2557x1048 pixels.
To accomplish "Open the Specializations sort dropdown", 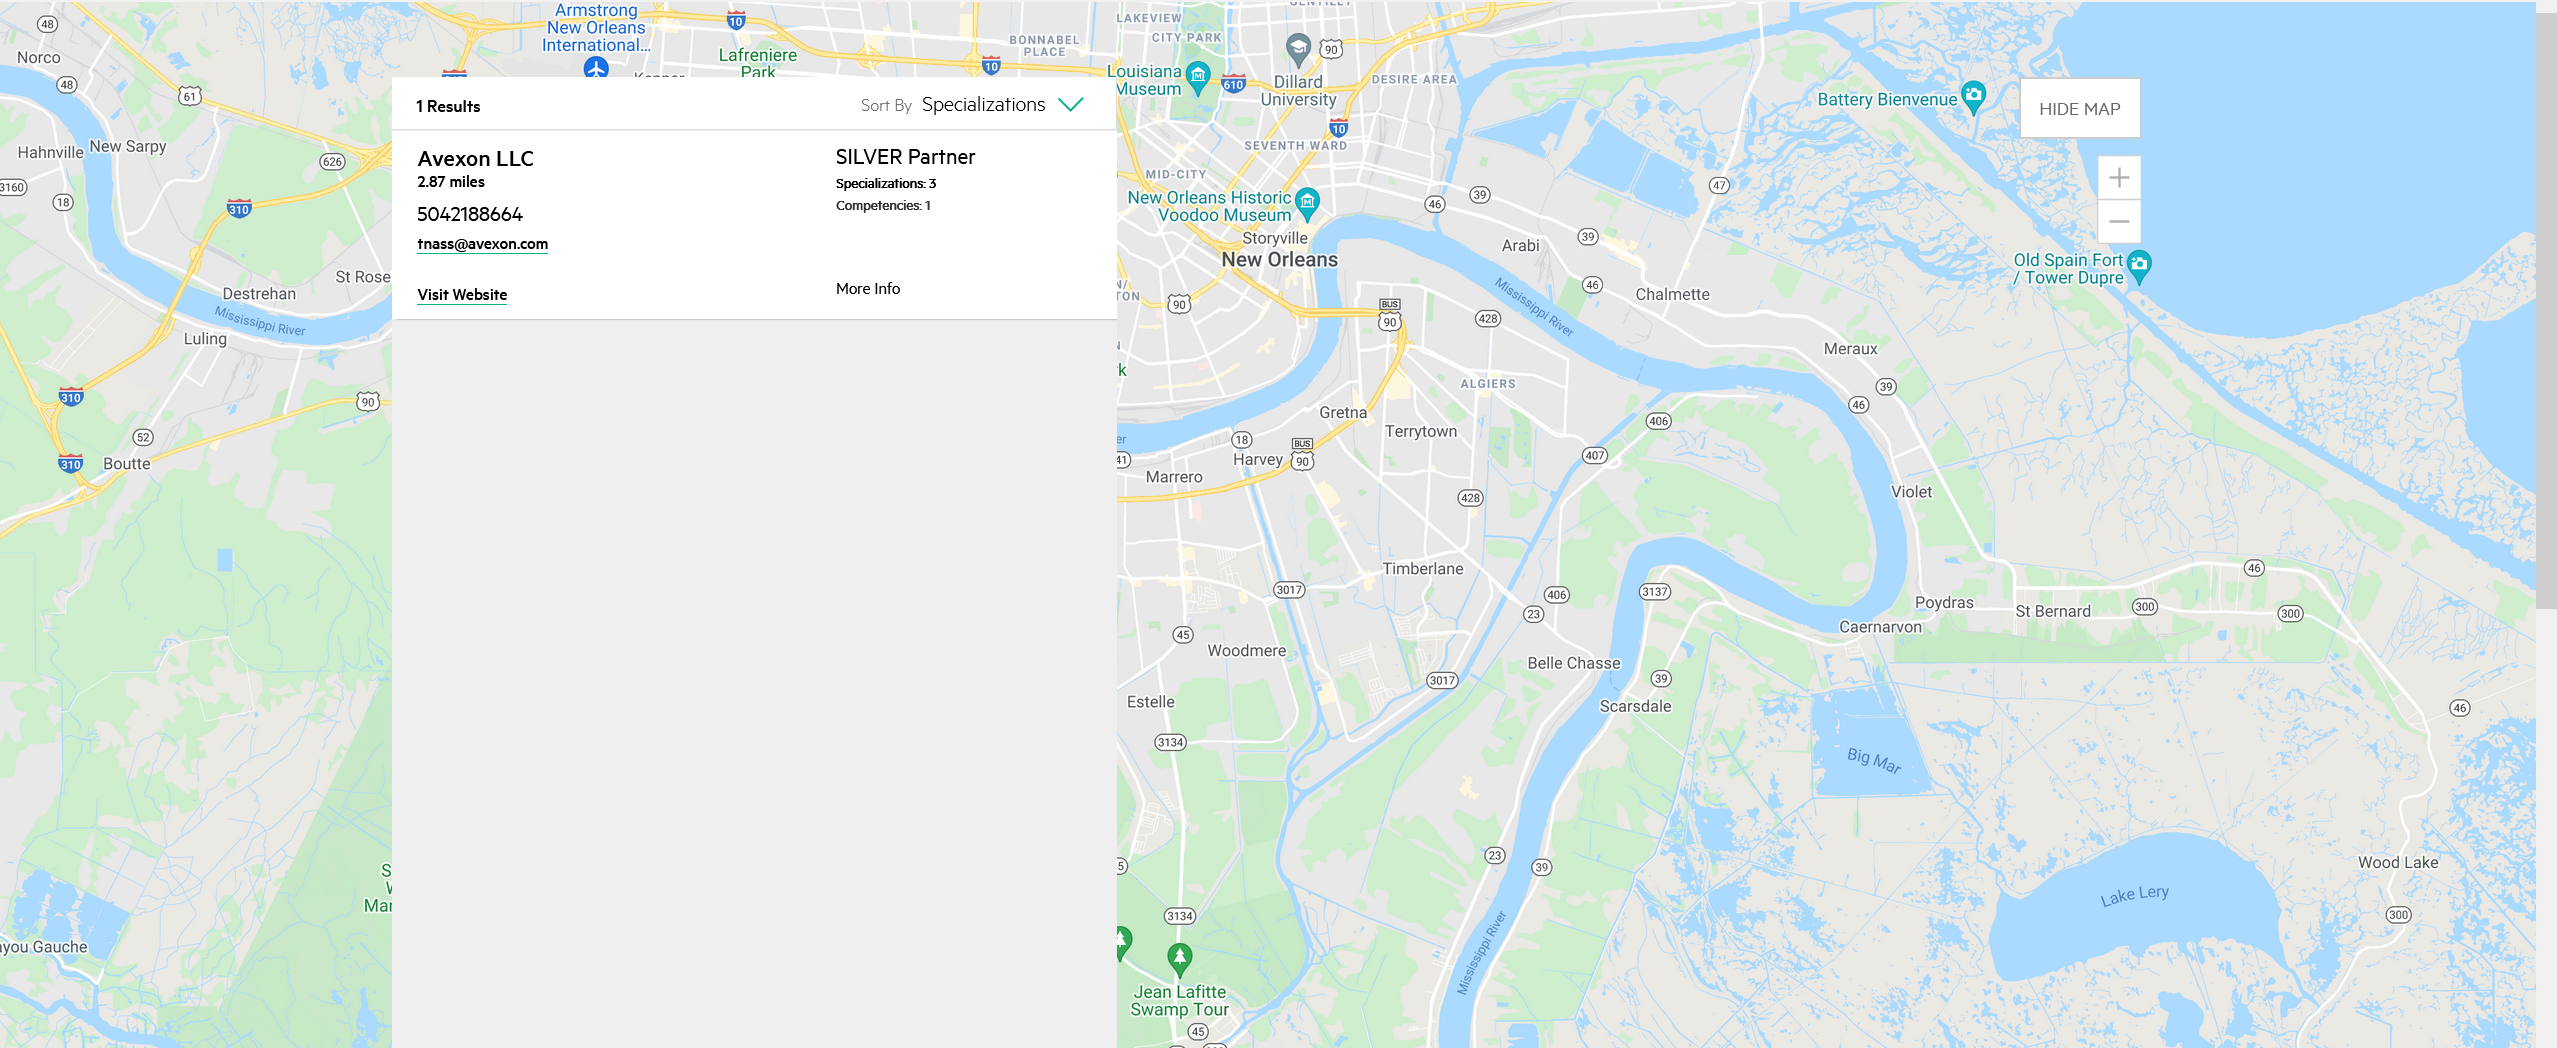I will (983, 105).
